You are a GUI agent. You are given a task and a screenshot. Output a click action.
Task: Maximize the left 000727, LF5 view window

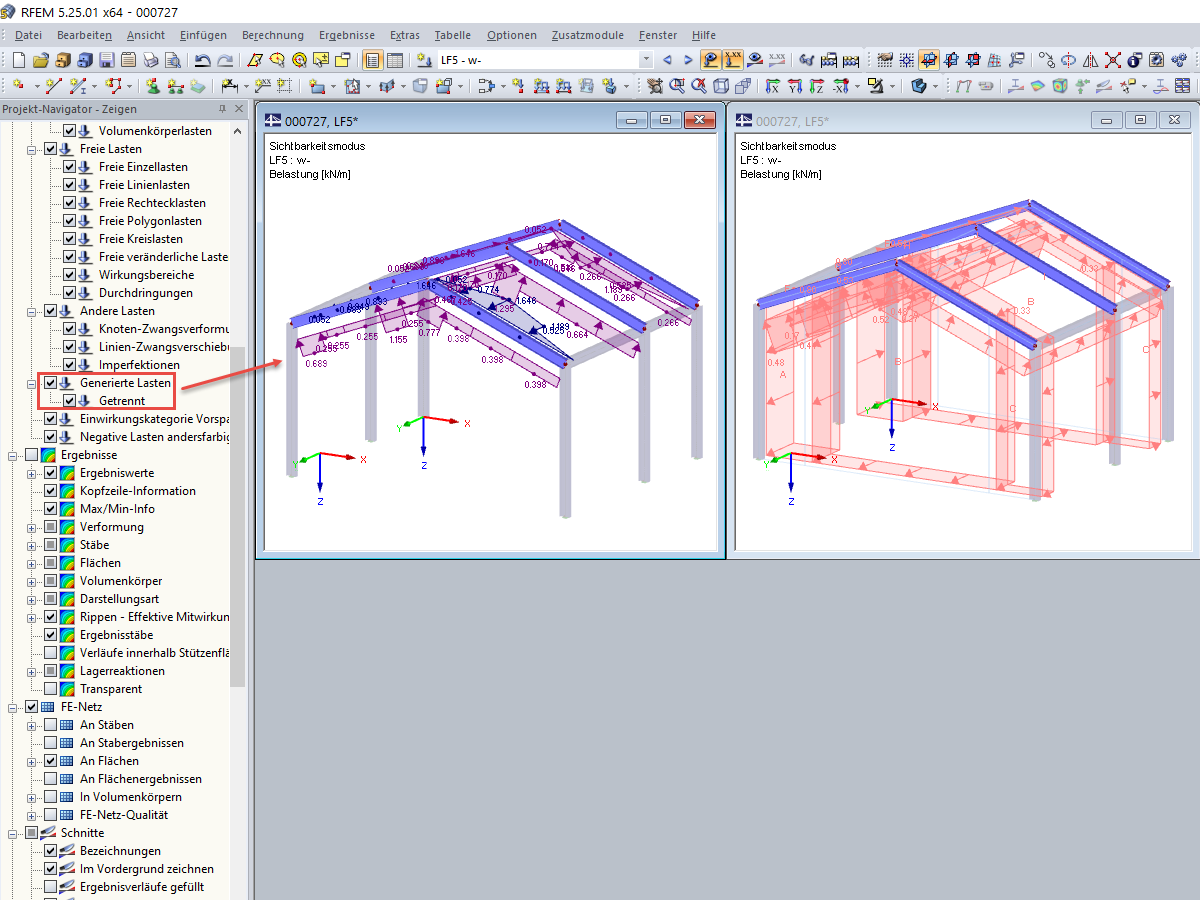click(665, 120)
